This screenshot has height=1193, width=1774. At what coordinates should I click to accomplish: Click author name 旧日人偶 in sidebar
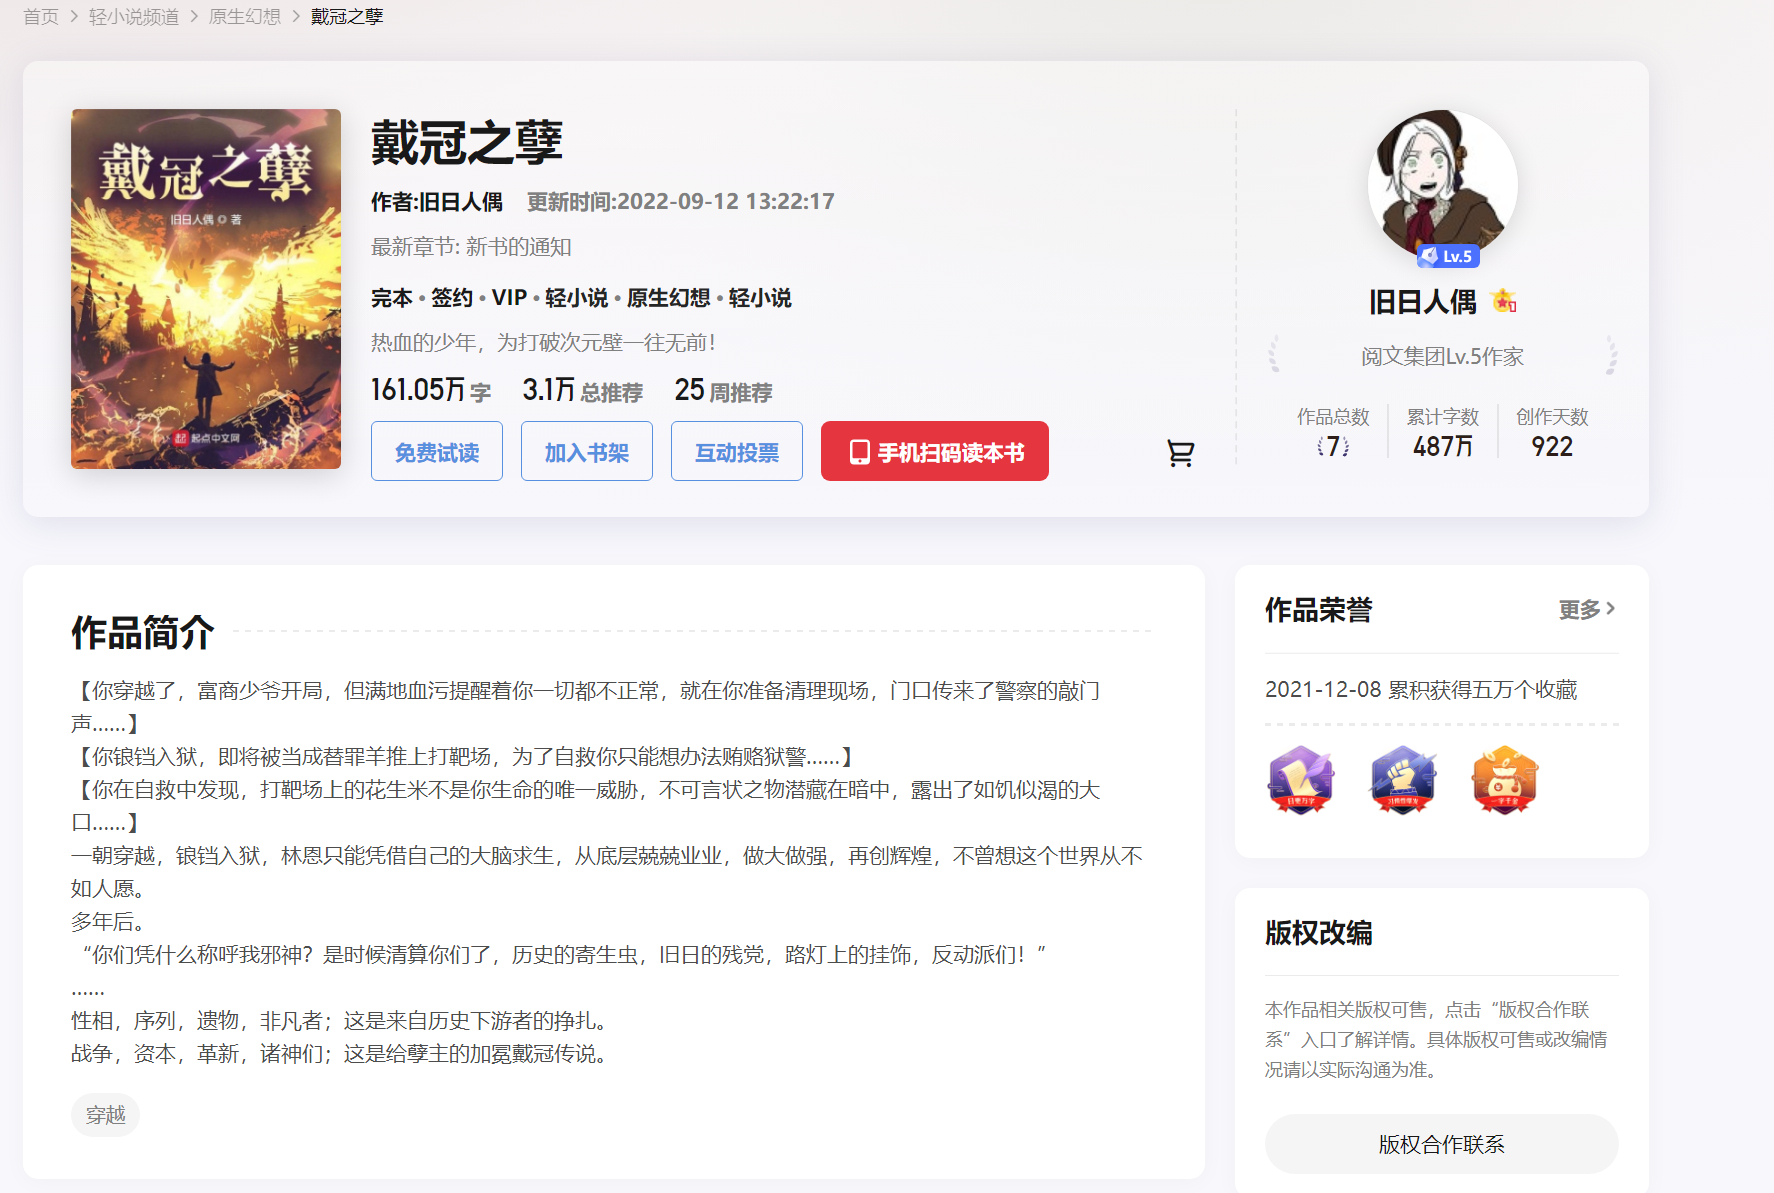[x=1423, y=301]
